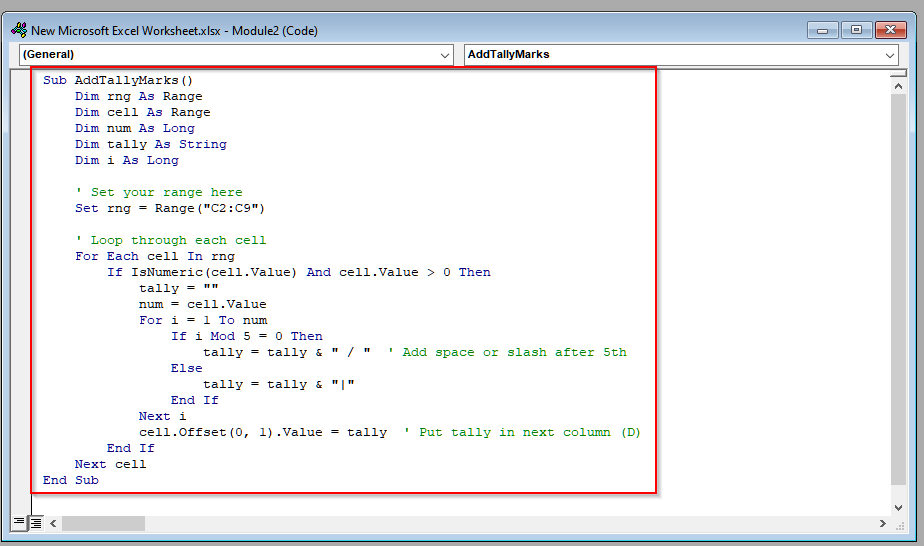
Task: Click the split bar above the vertical scrollbar
Action: 898,74
